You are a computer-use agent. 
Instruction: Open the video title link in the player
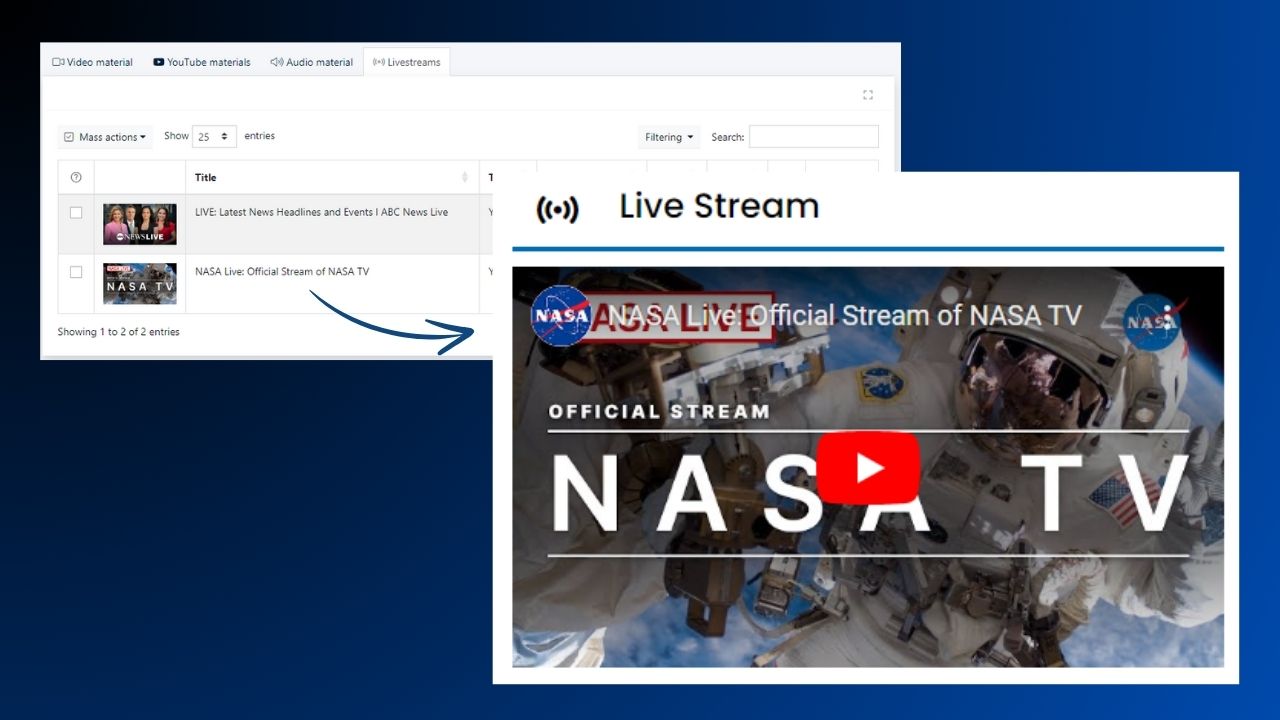pos(845,315)
